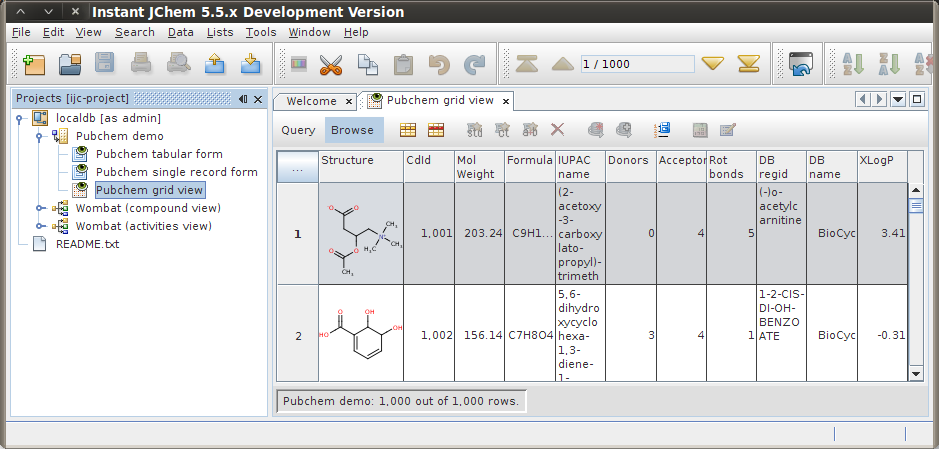Switch to Query mode

[298, 130]
